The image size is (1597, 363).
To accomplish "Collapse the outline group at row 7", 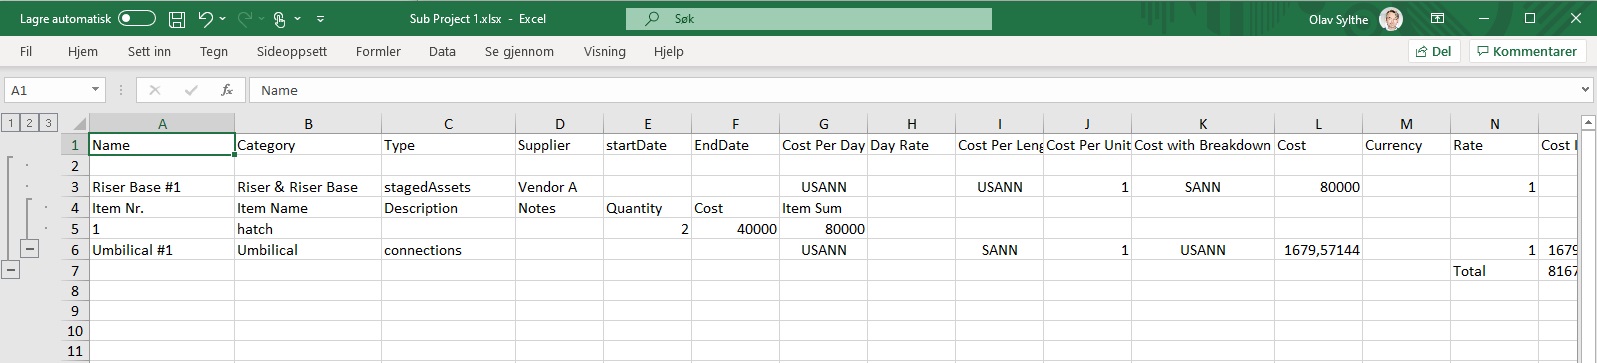I will pyautogui.click(x=11, y=270).
